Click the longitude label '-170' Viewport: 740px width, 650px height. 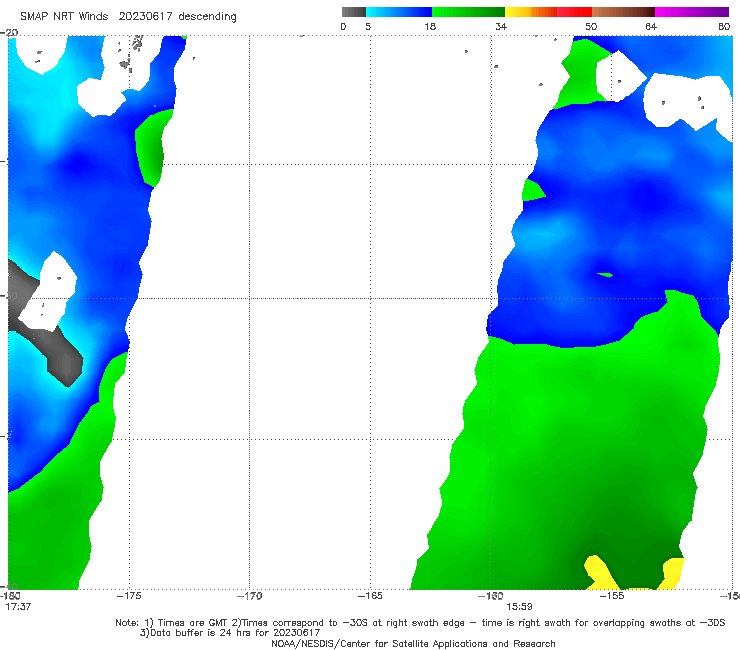click(249, 596)
